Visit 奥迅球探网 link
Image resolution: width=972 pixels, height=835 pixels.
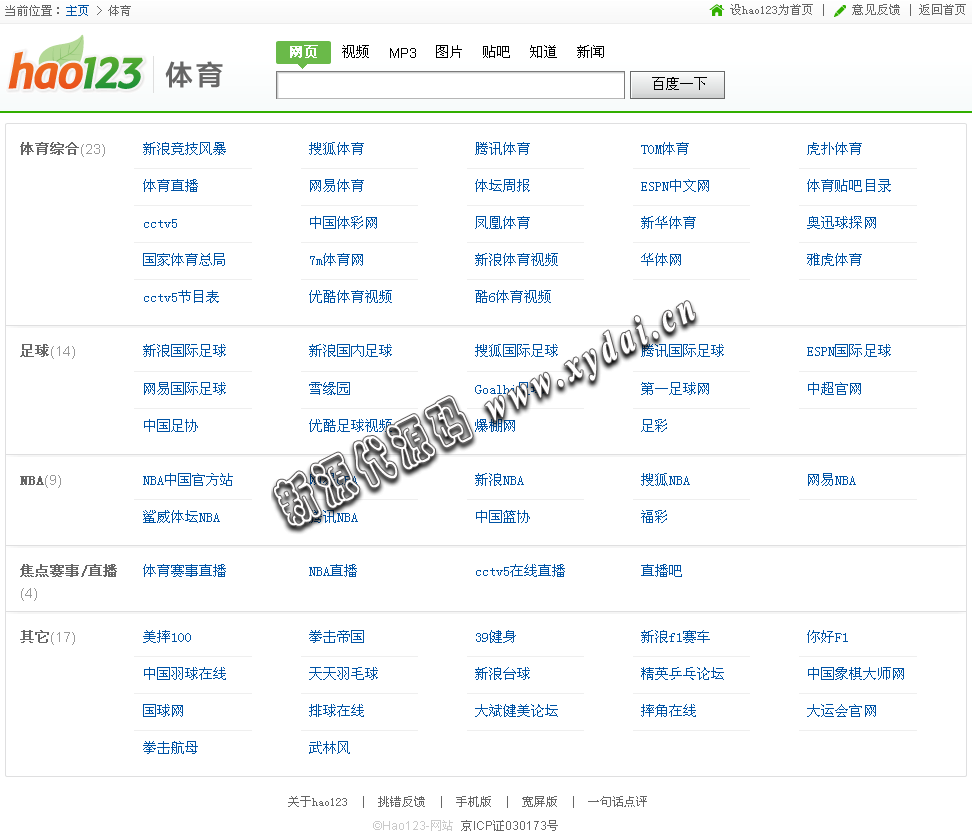(x=842, y=223)
